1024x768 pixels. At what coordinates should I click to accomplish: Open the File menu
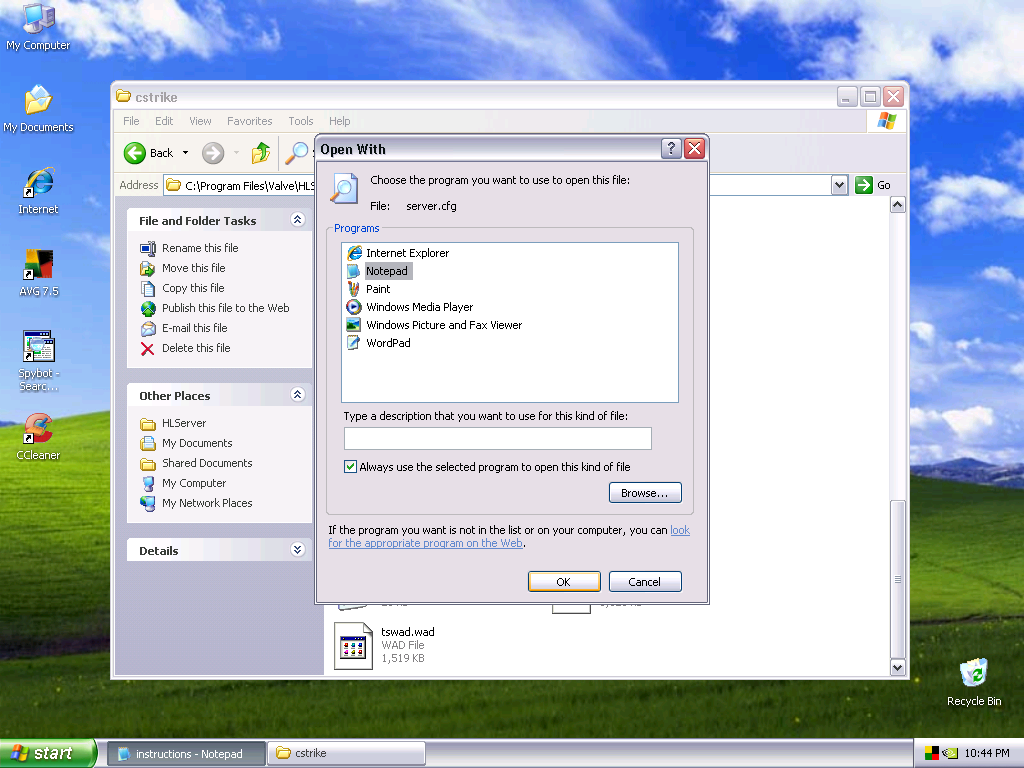coord(131,121)
